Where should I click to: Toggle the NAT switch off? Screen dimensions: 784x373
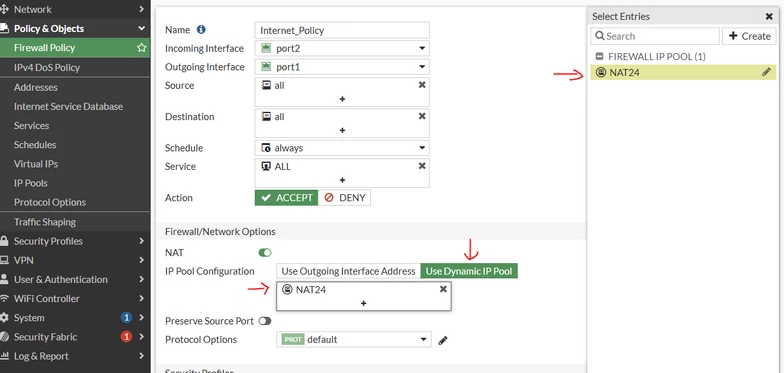coord(265,253)
